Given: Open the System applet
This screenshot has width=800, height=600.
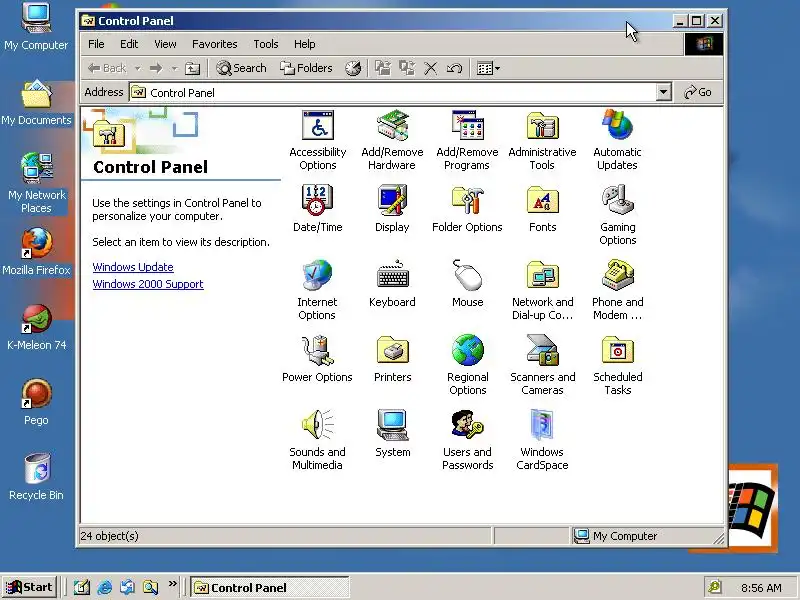Looking at the screenshot, I should [x=392, y=434].
